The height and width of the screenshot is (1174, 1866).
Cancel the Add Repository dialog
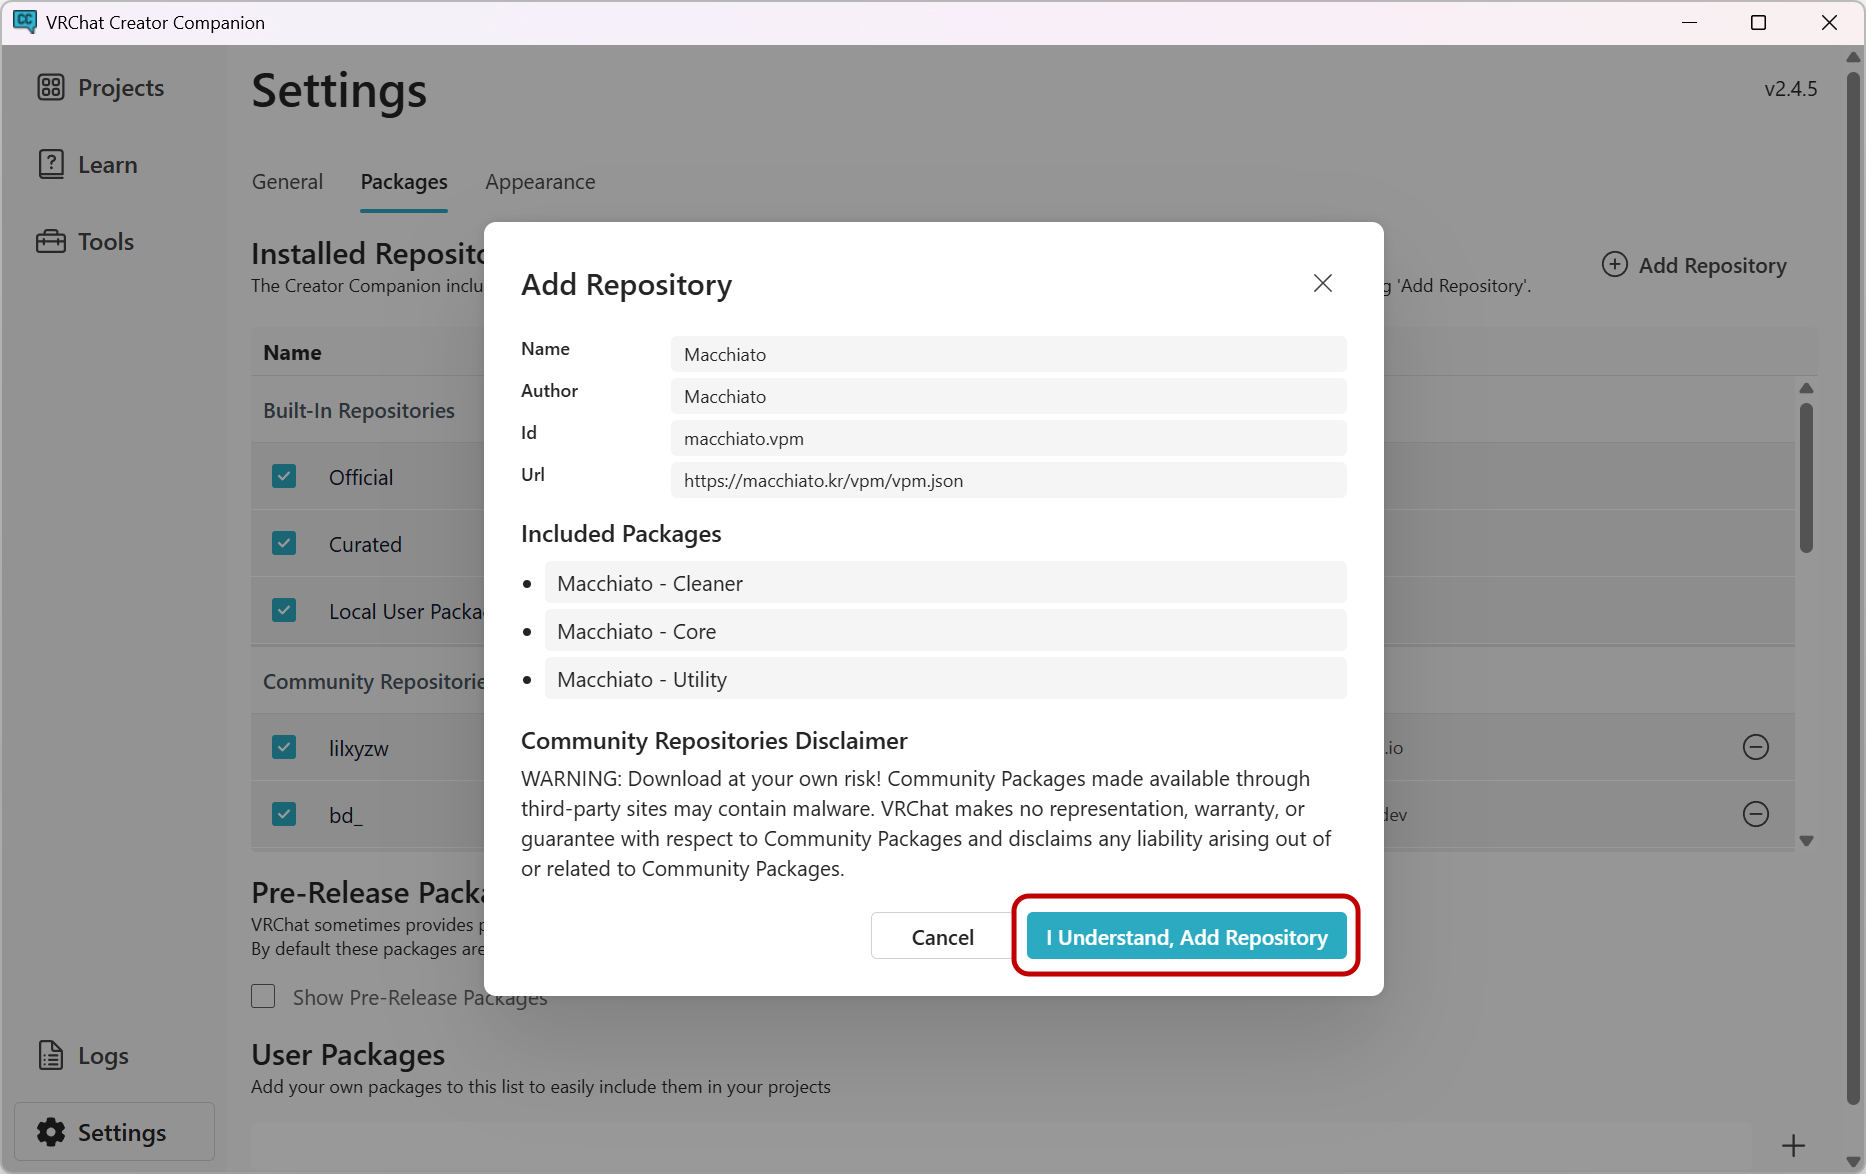point(942,936)
